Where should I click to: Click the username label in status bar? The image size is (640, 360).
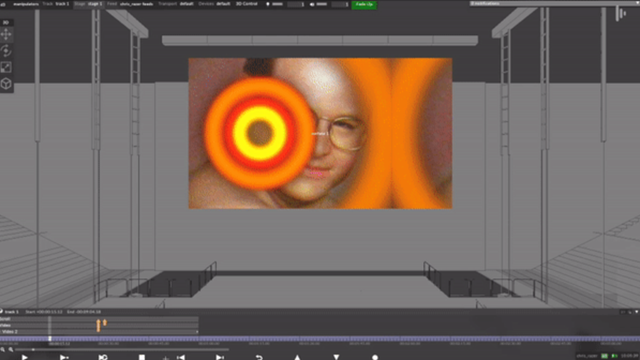[587, 356]
